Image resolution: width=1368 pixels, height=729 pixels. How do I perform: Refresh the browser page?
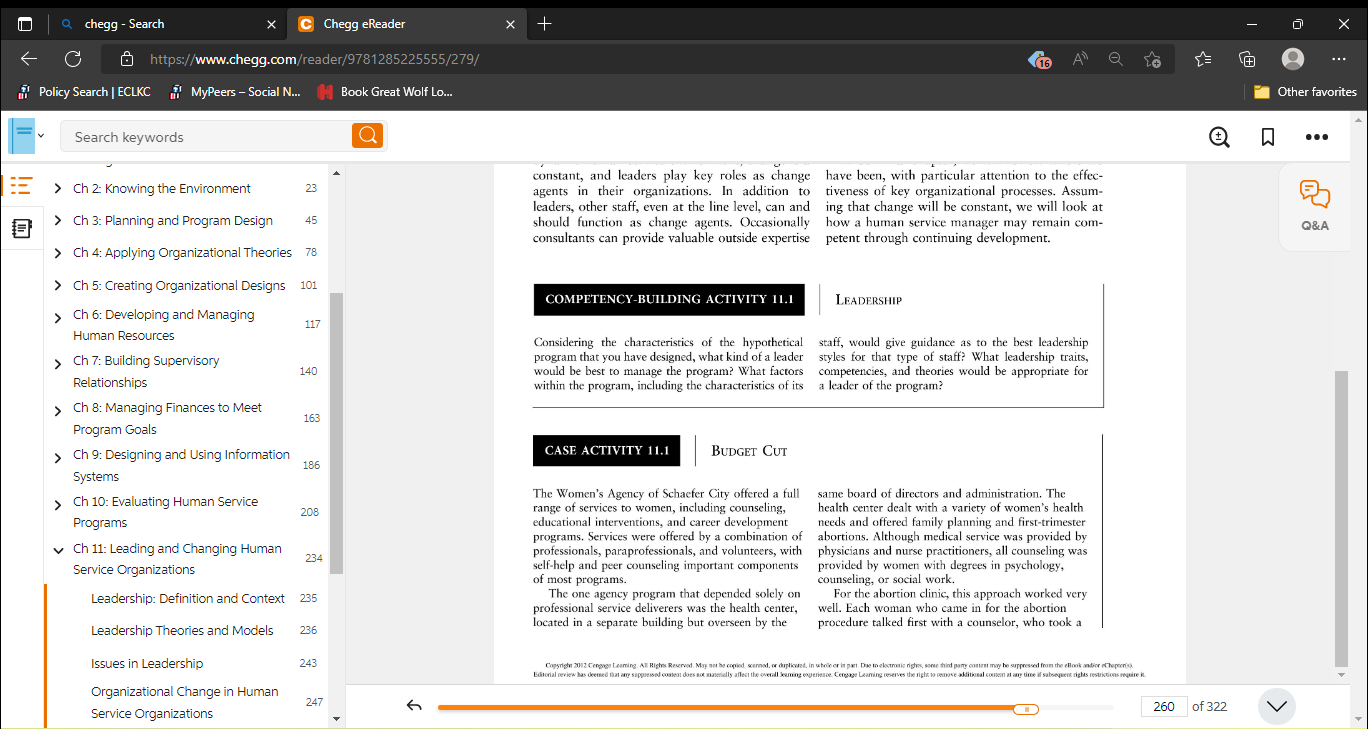tap(73, 59)
